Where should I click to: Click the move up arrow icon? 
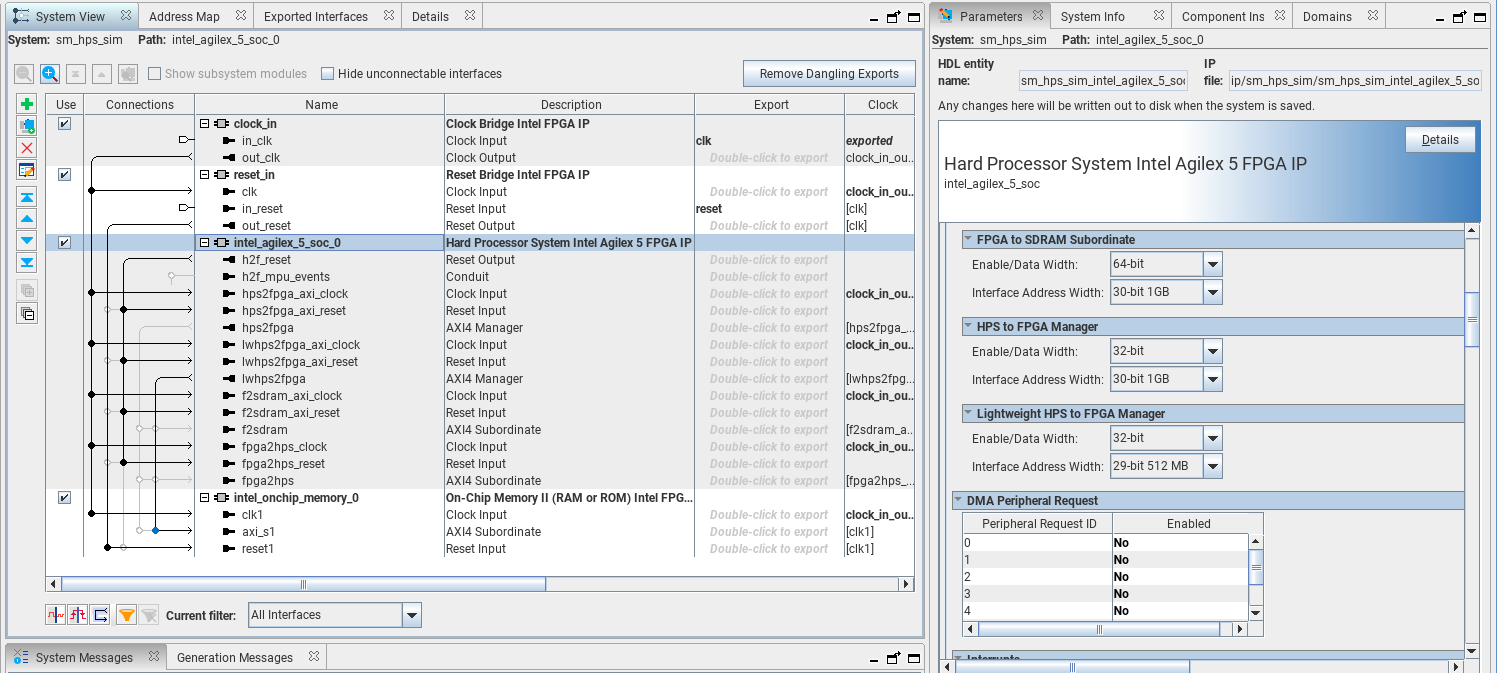(27, 219)
